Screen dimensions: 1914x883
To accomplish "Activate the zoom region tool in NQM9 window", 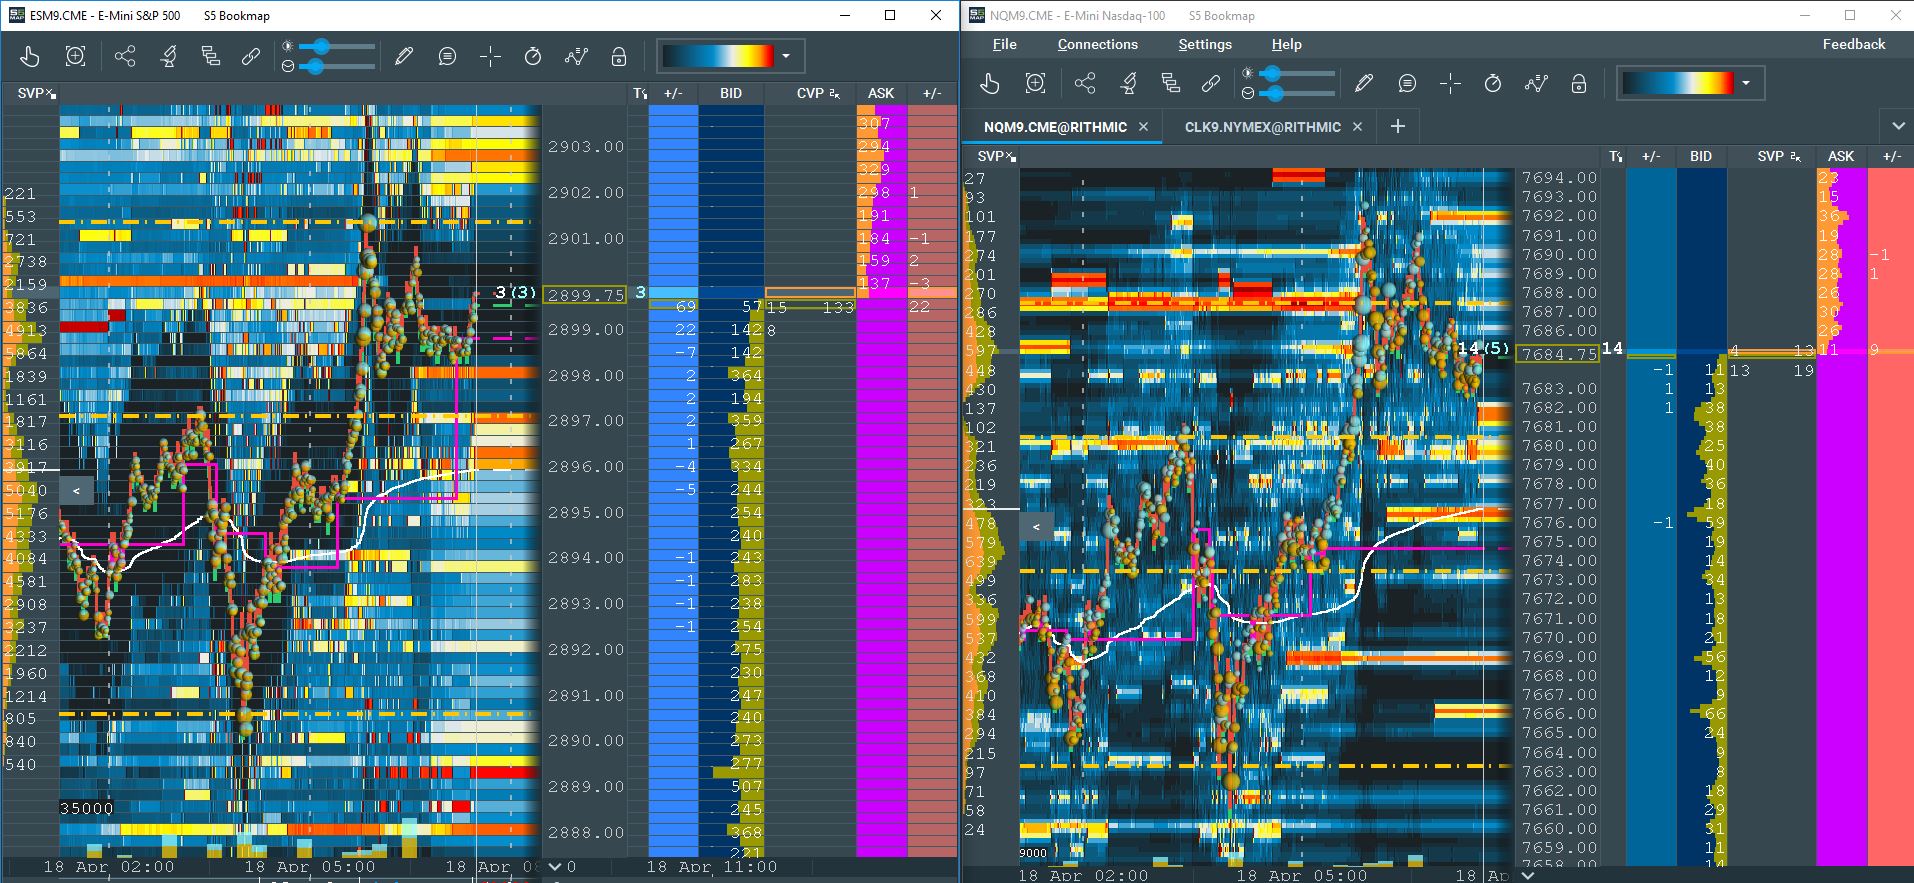I will point(1035,84).
